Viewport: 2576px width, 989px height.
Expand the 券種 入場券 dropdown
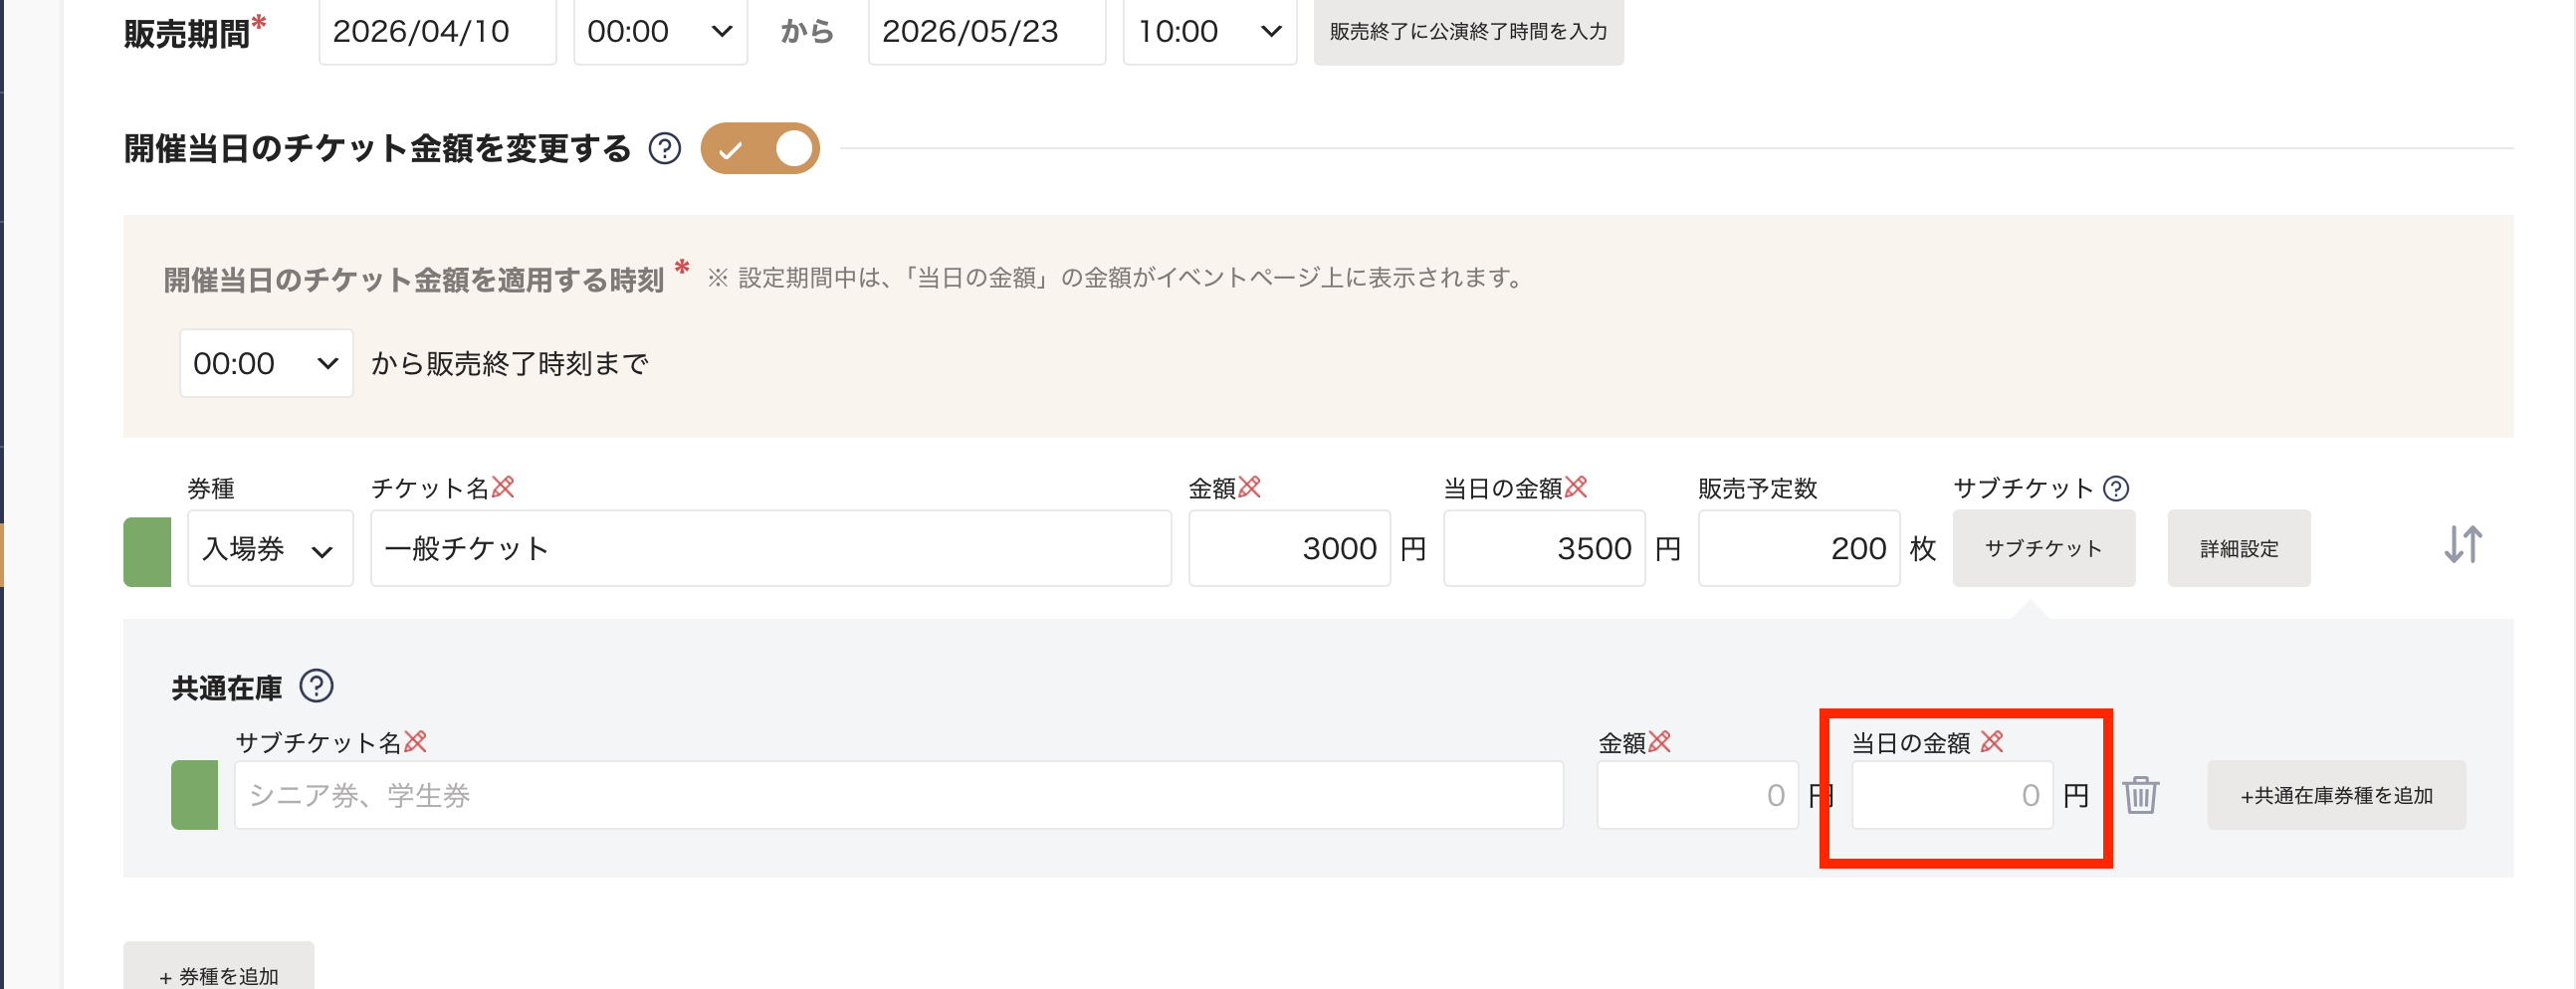(x=270, y=548)
